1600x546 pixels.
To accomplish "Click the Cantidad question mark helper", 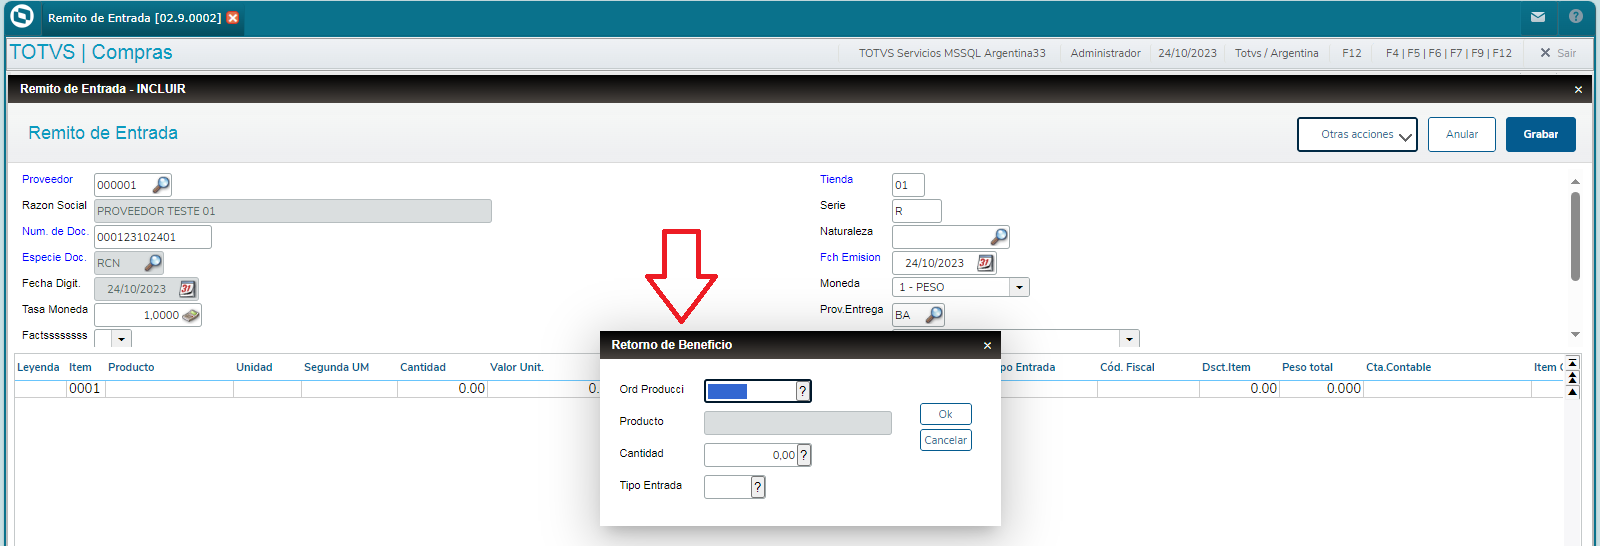I will click(803, 455).
